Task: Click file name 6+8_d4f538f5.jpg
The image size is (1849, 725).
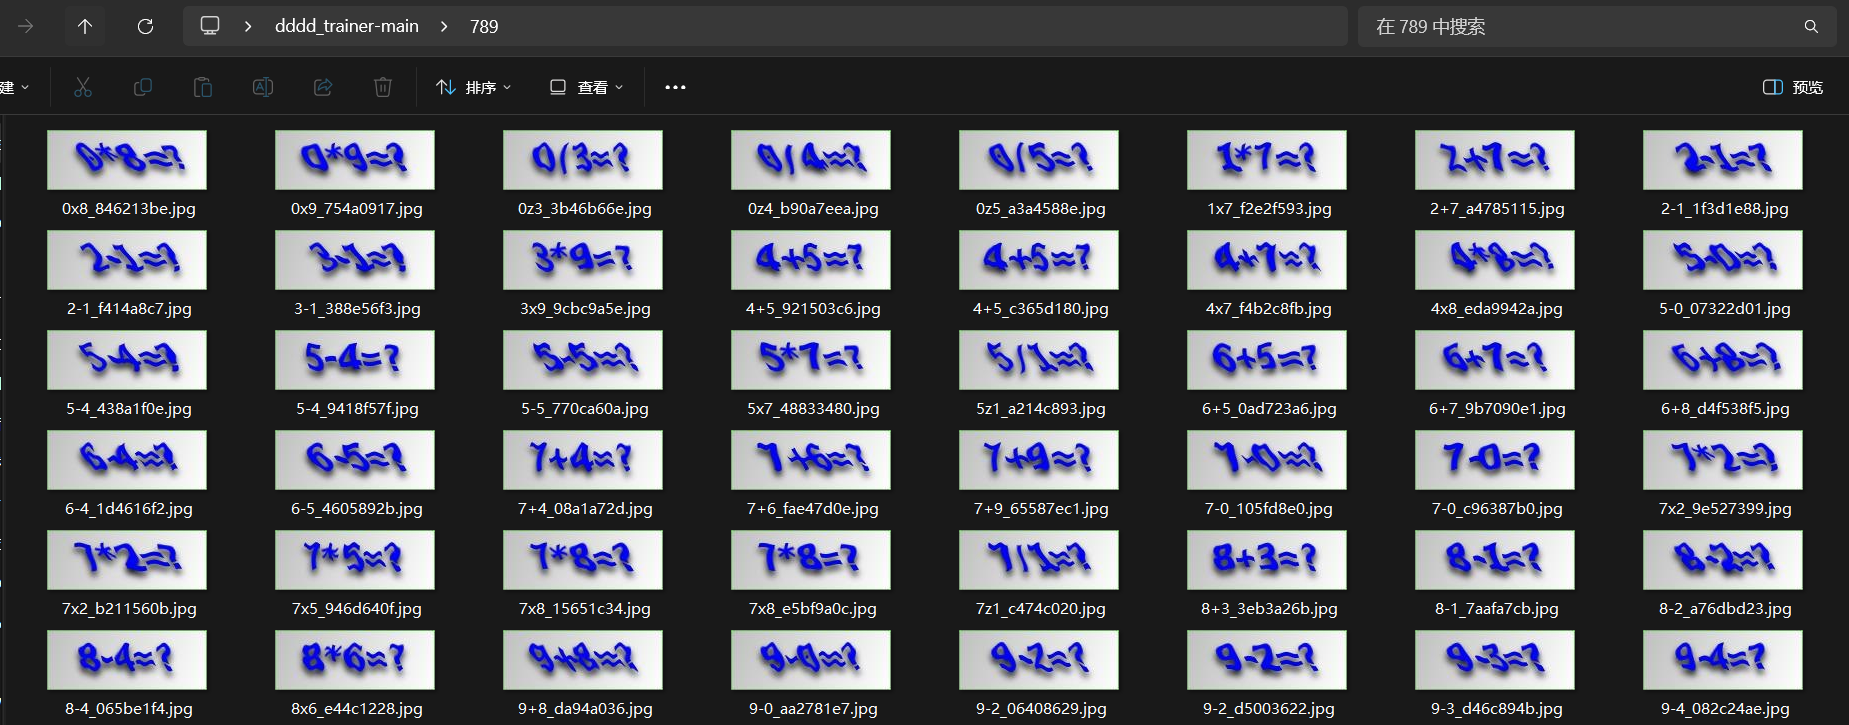Action: click(1725, 409)
